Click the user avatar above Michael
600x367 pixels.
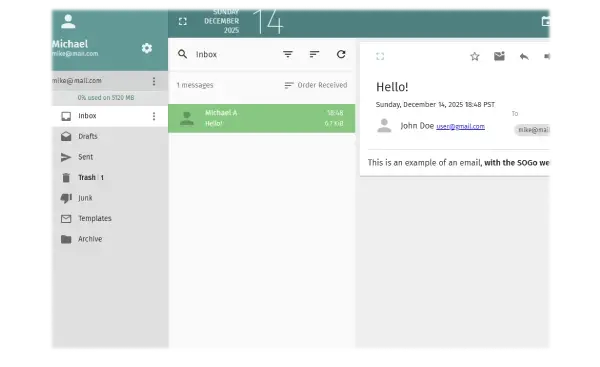[x=68, y=21]
